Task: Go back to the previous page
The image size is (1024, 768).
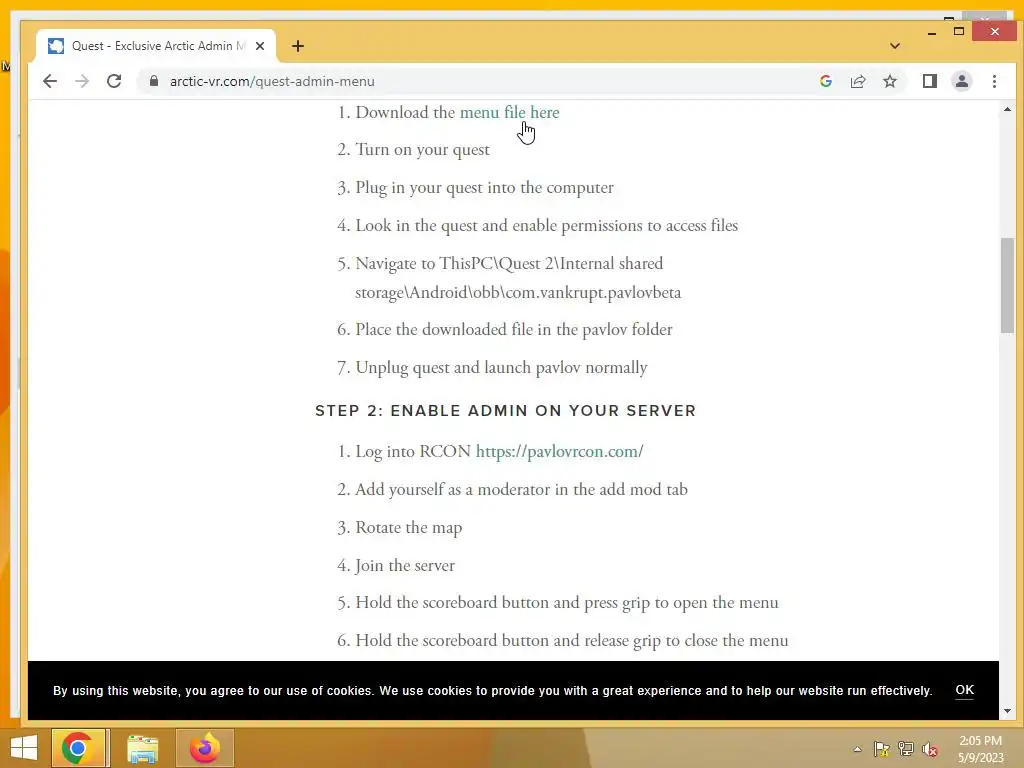Action: [50, 81]
